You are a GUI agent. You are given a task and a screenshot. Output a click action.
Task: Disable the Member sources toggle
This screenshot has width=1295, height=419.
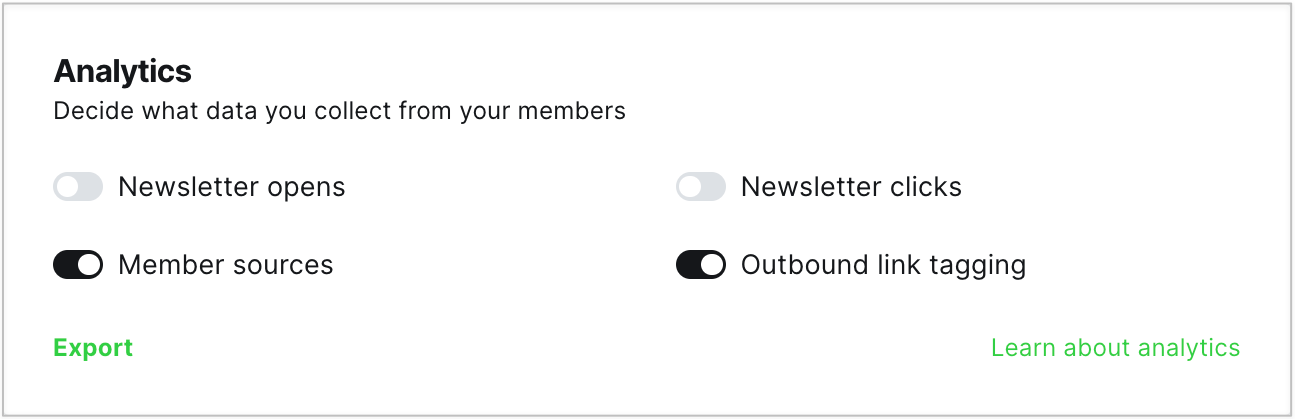tap(78, 265)
